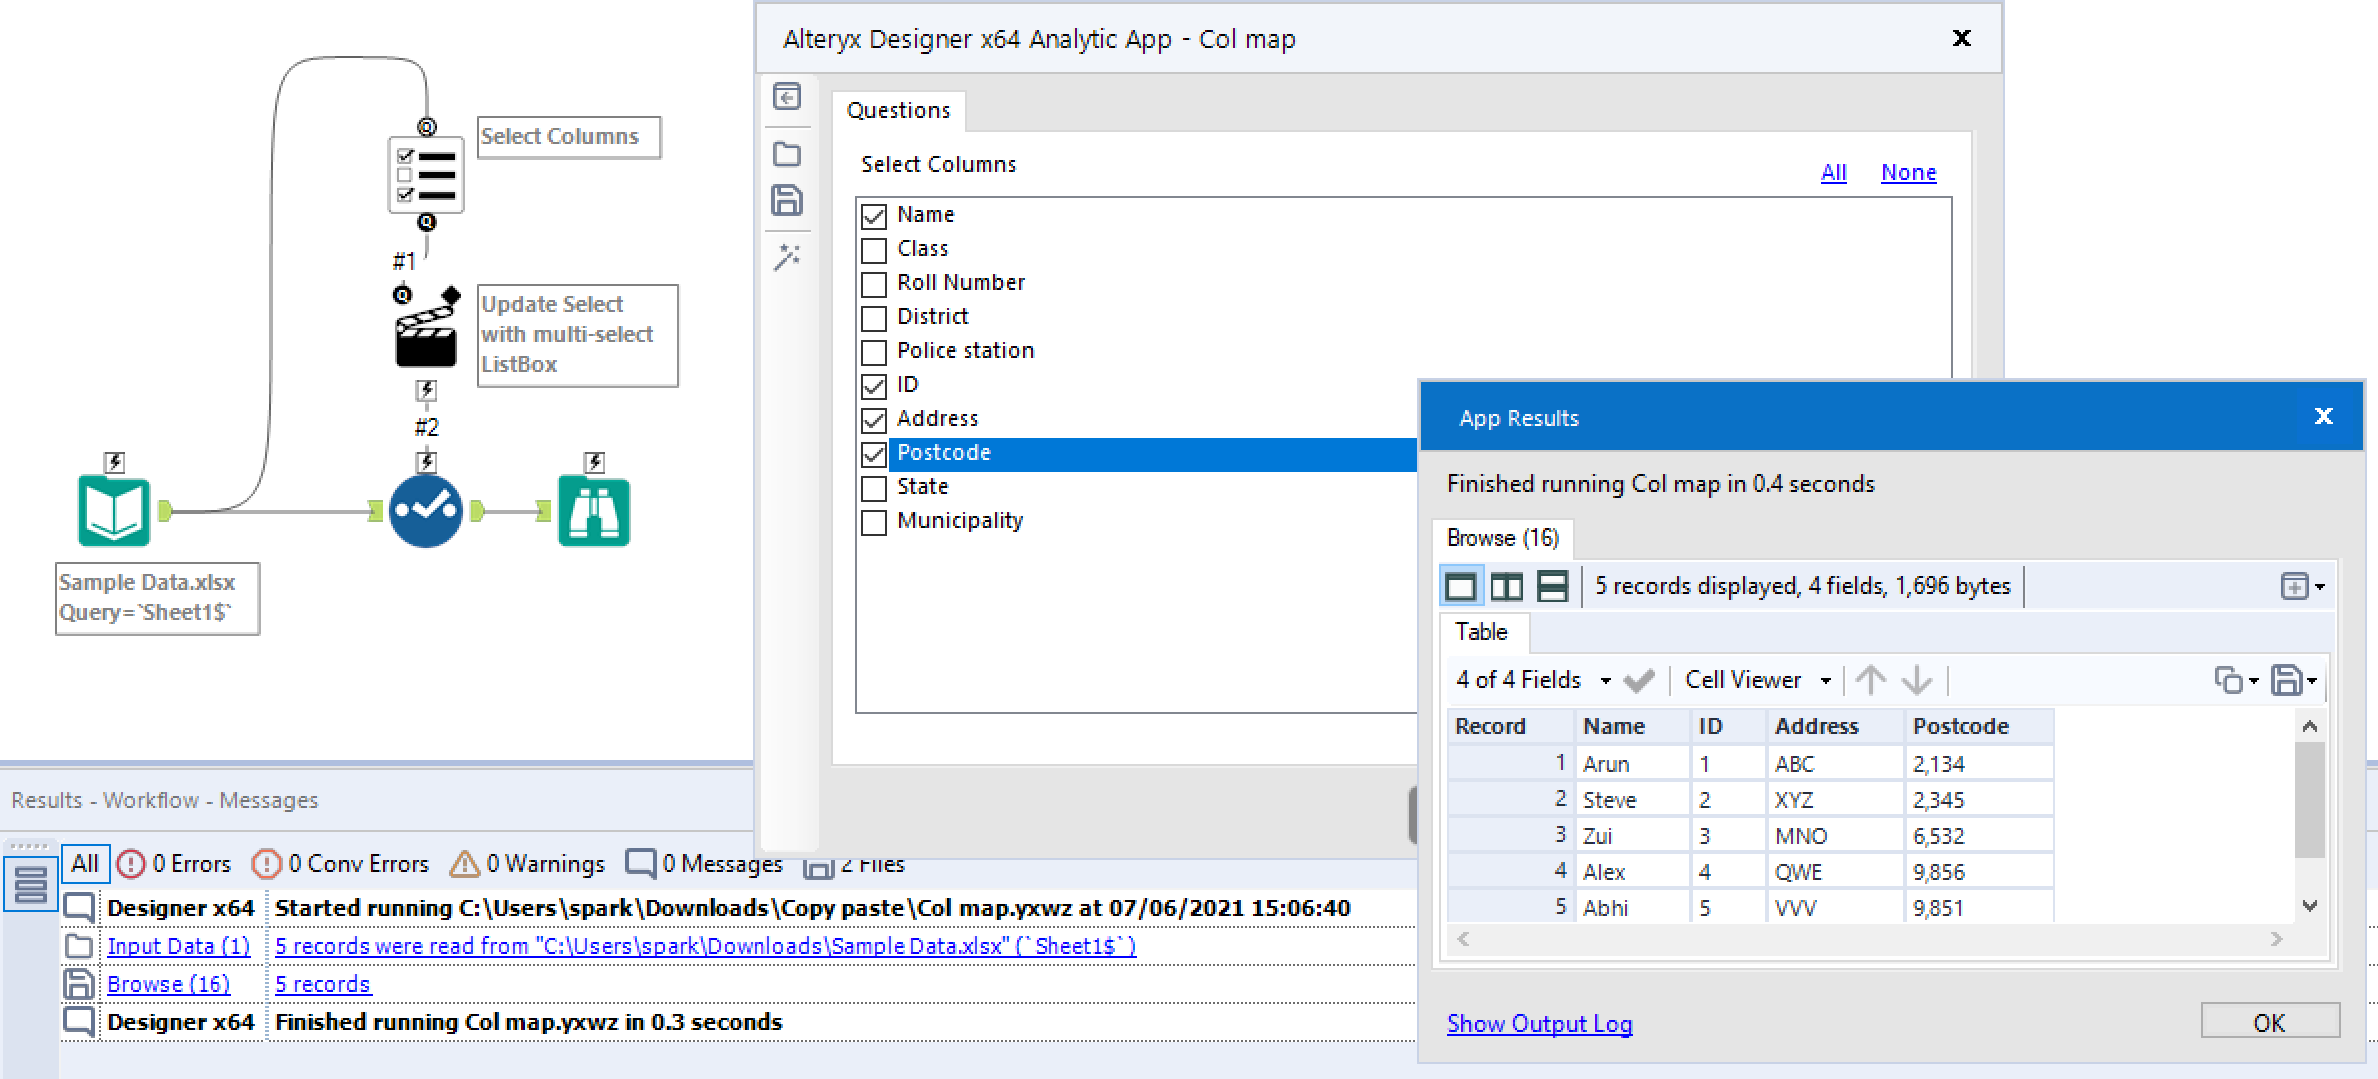Open a workflow using the sidebar folder icon
Image resolution: width=2378 pixels, height=1079 pixels.
tap(788, 154)
